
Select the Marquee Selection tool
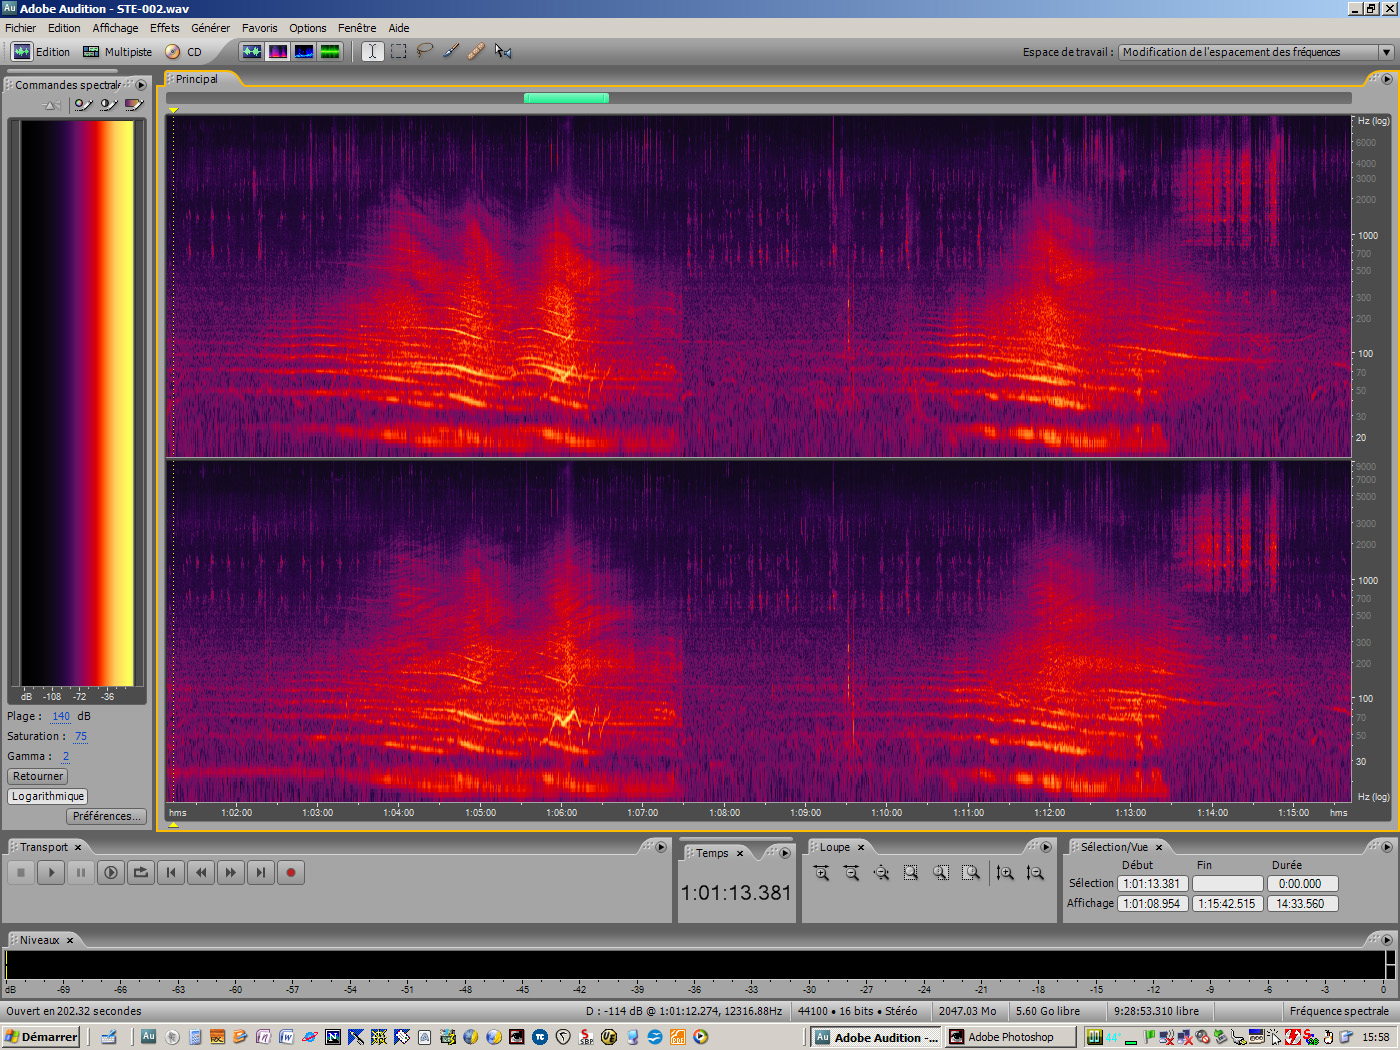[398, 51]
